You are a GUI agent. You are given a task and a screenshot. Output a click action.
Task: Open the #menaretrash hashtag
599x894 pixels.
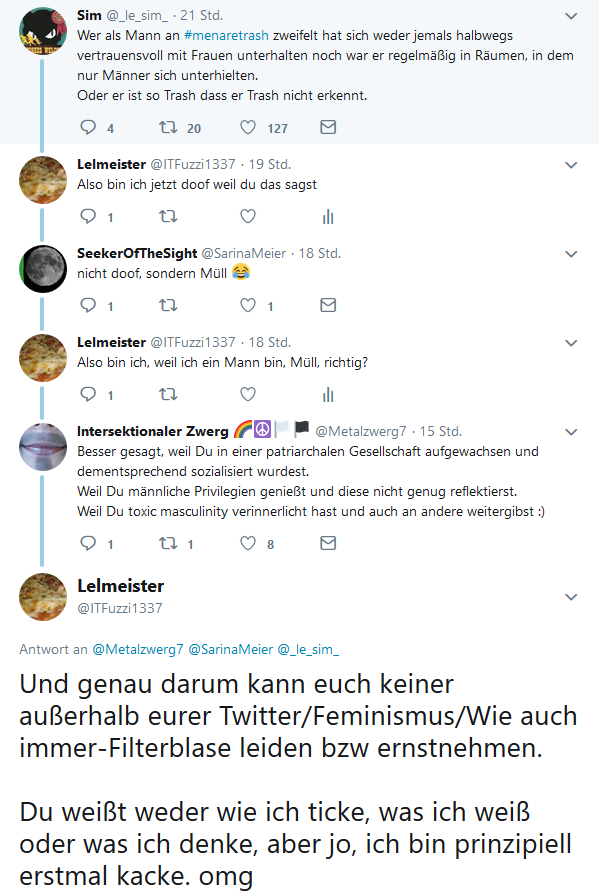click(226, 35)
